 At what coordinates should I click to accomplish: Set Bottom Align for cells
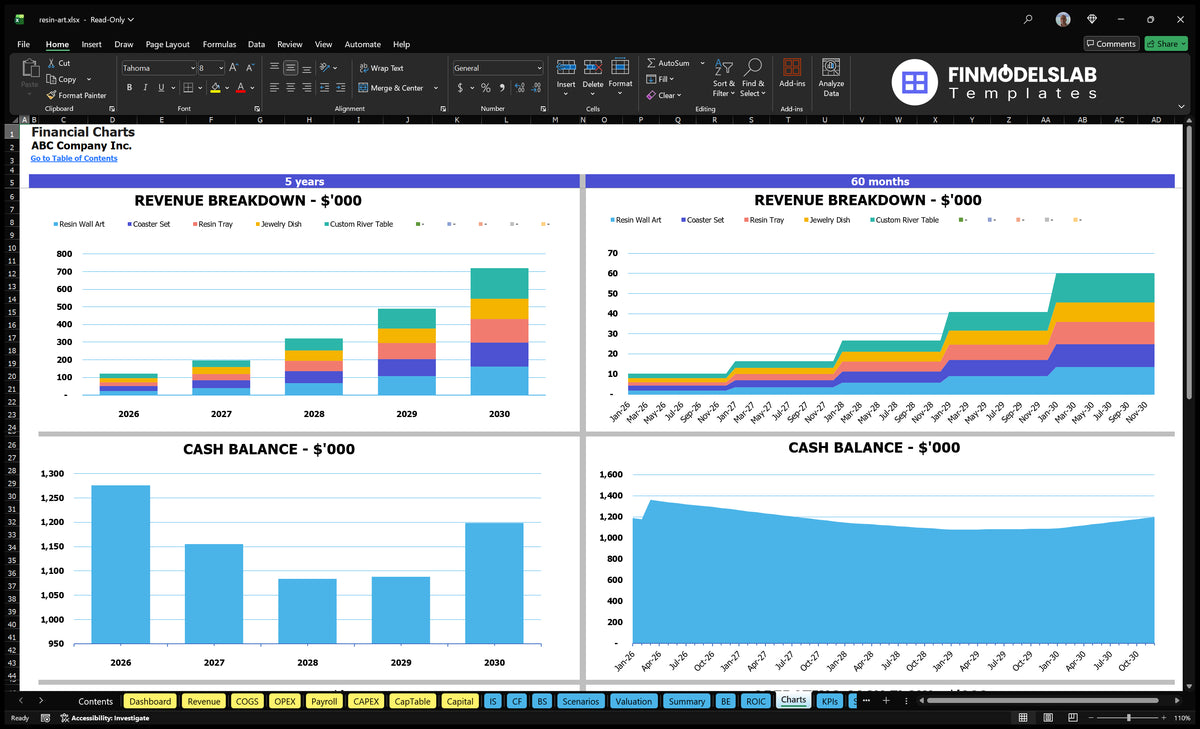(307, 68)
